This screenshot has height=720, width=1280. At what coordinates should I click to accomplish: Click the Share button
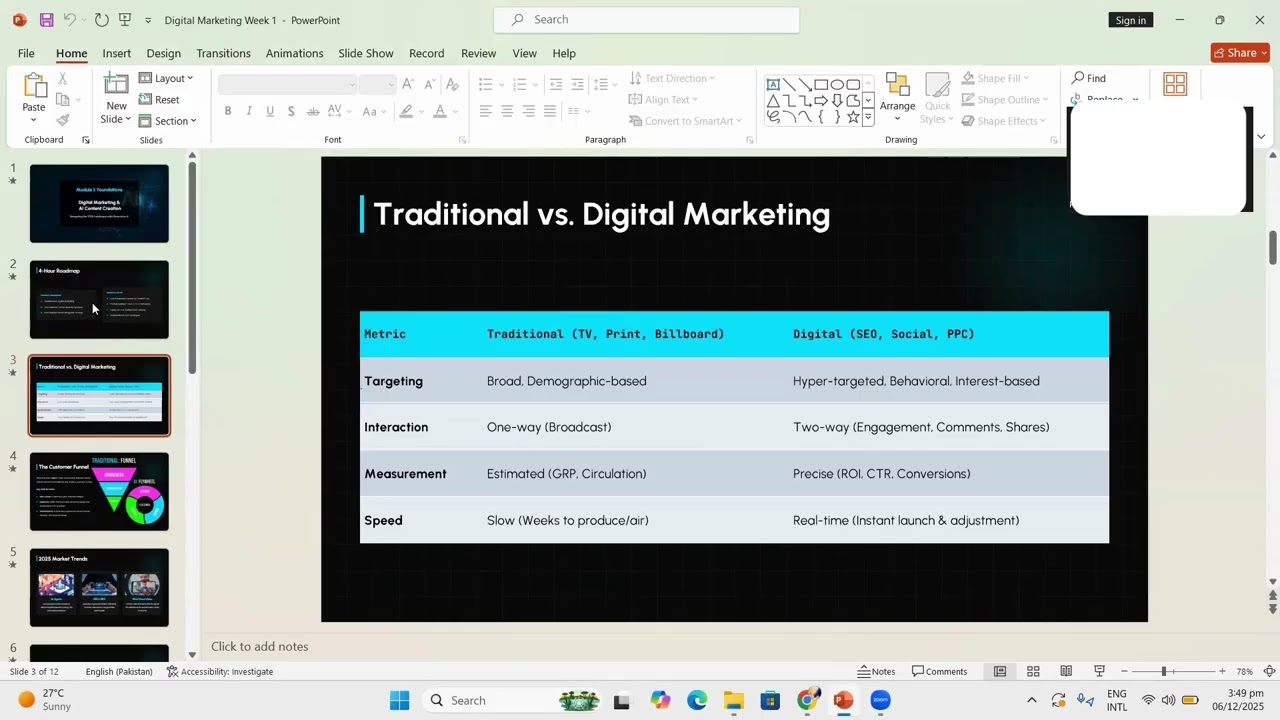tap(1240, 53)
